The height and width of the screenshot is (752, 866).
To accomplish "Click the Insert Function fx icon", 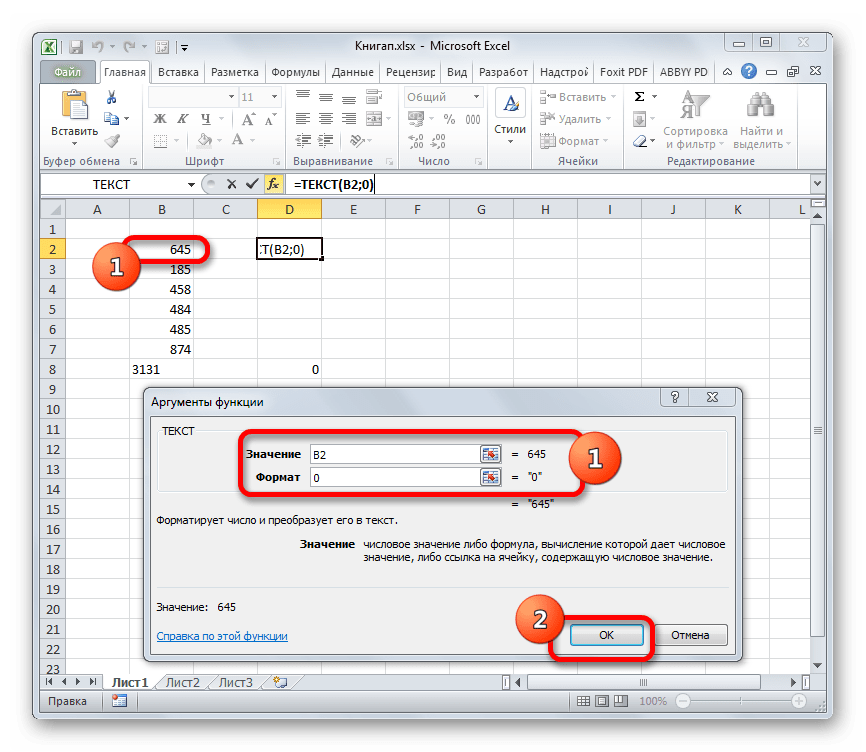I will (273, 184).
